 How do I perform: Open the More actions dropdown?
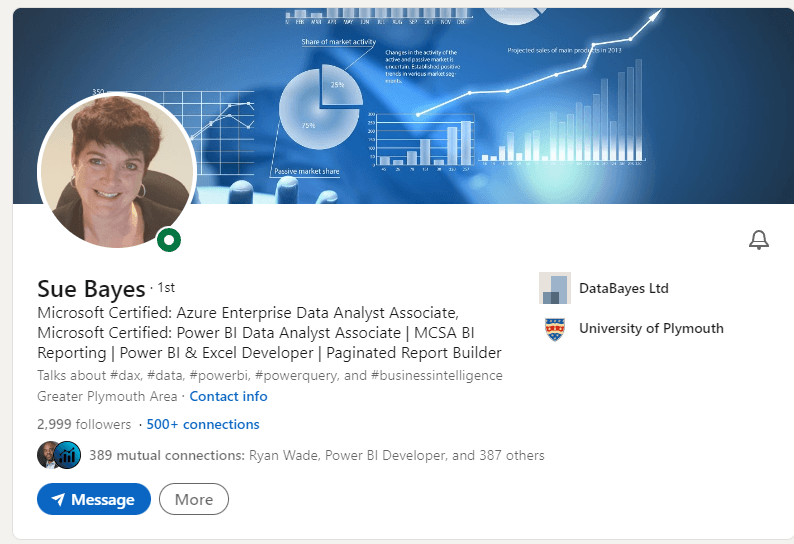pyautogui.click(x=194, y=499)
